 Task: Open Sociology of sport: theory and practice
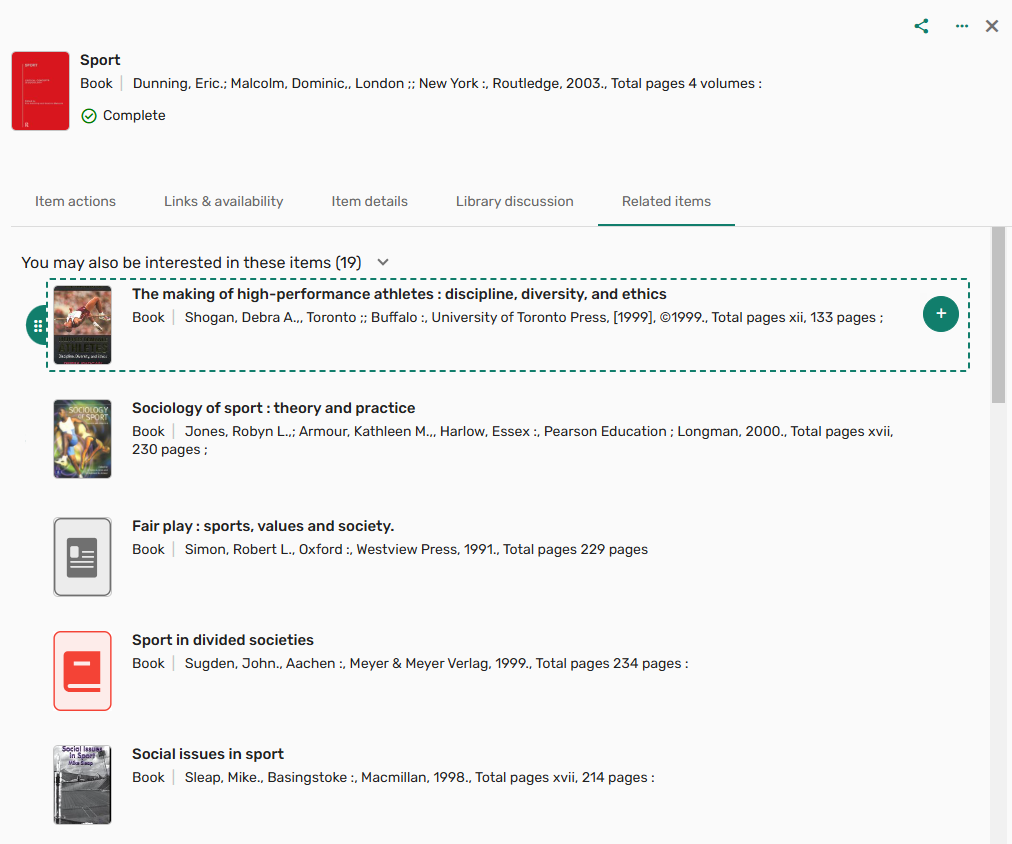pyautogui.click(x=274, y=408)
